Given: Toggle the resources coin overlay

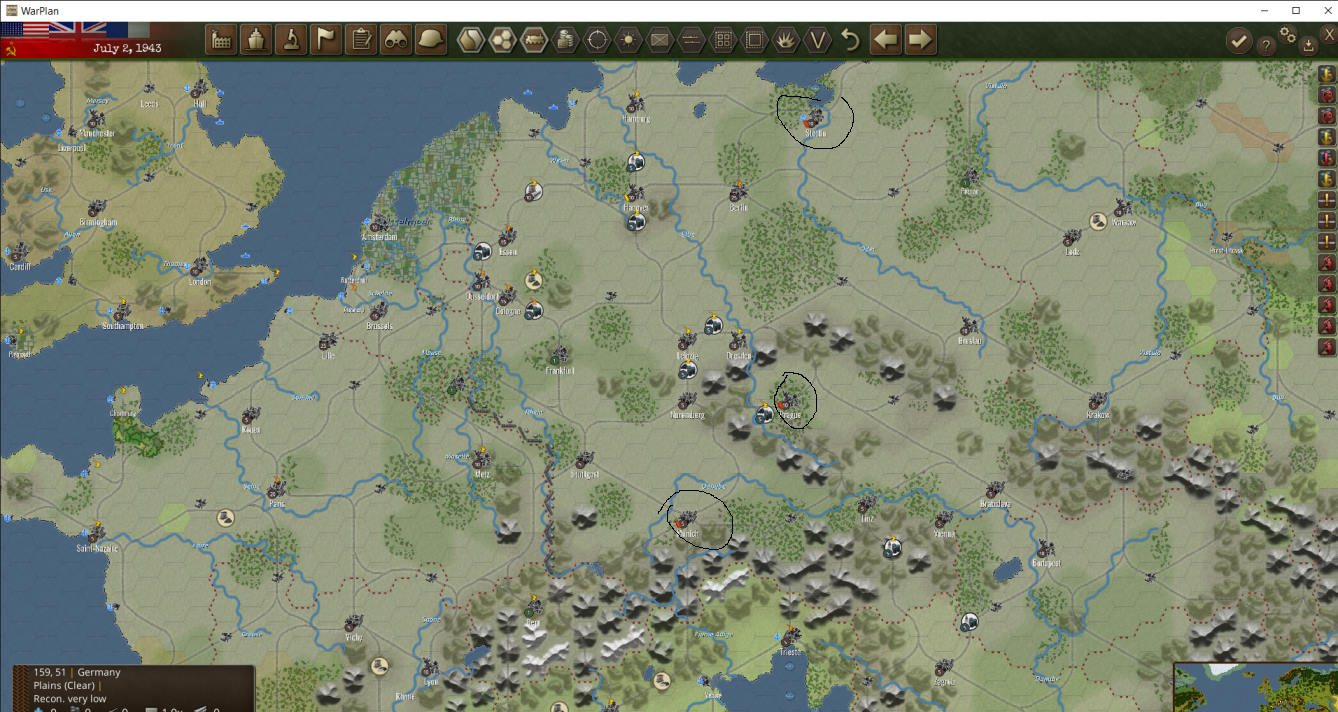Looking at the screenshot, I should pos(567,40).
